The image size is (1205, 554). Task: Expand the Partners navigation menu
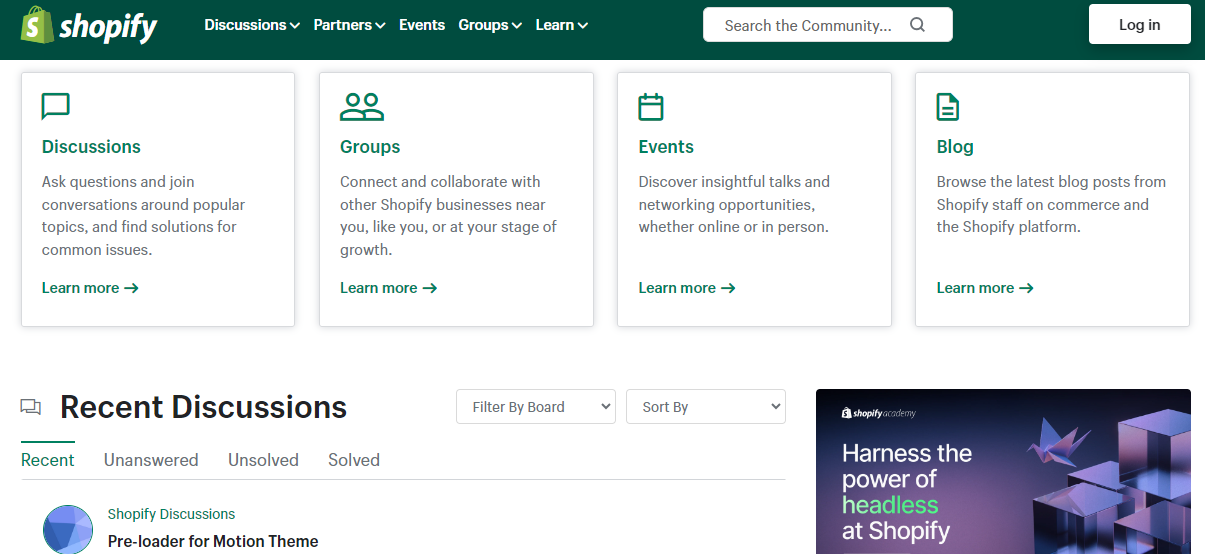349,25
